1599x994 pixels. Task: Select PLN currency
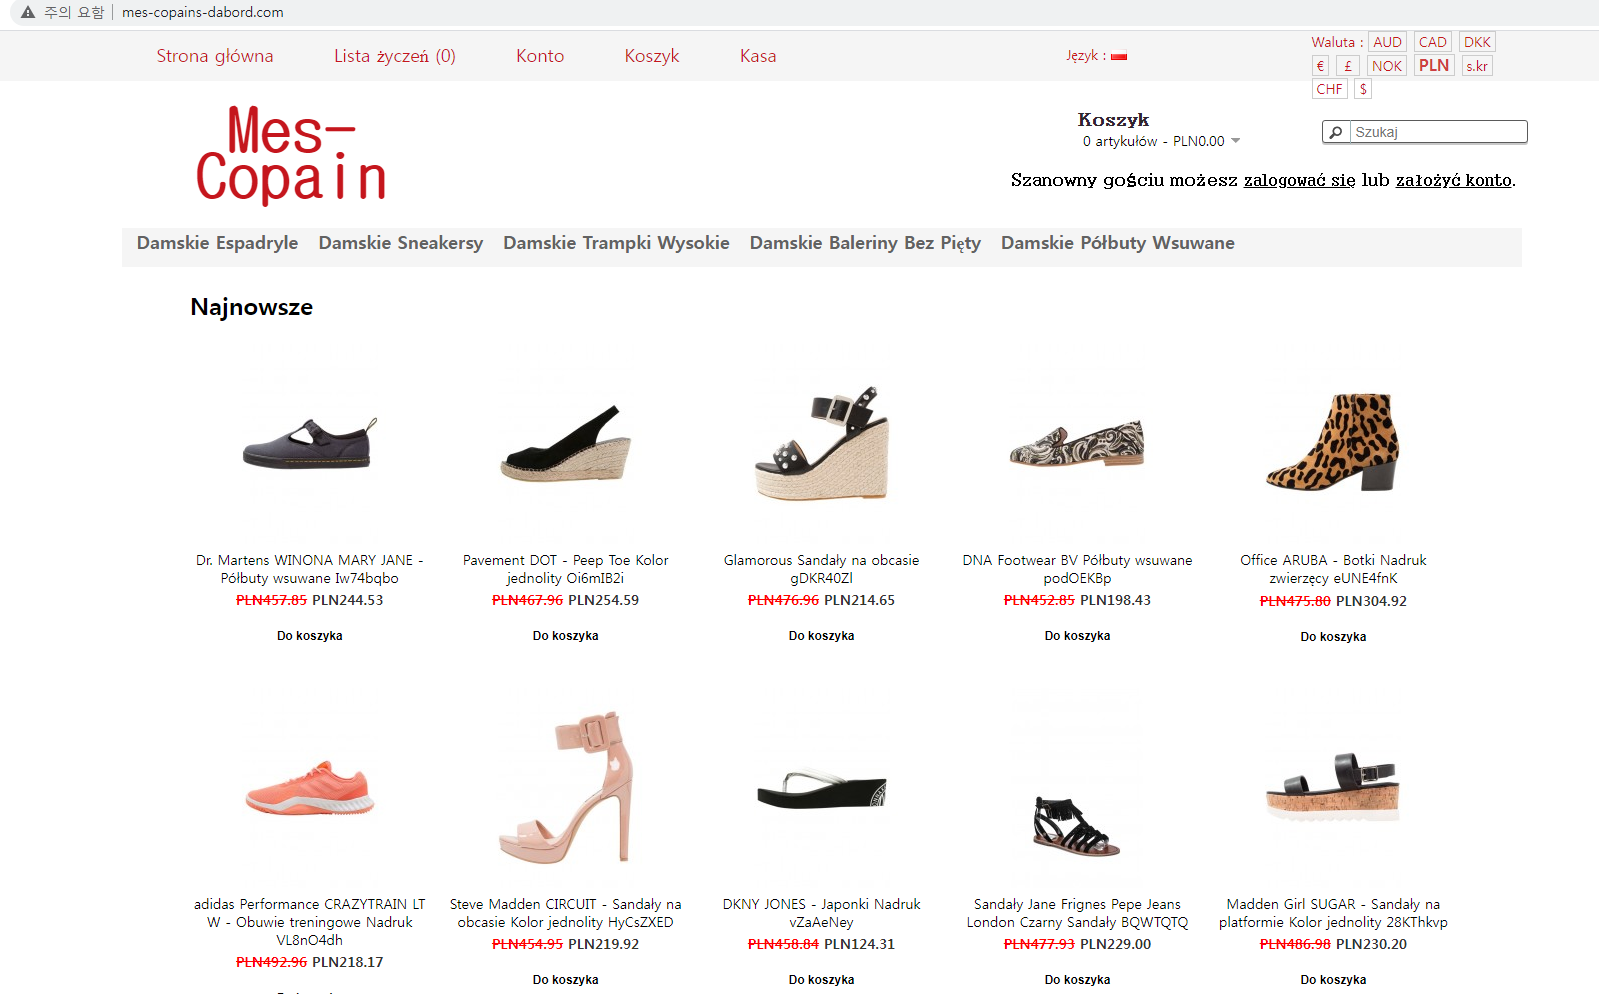point(1434,65)
